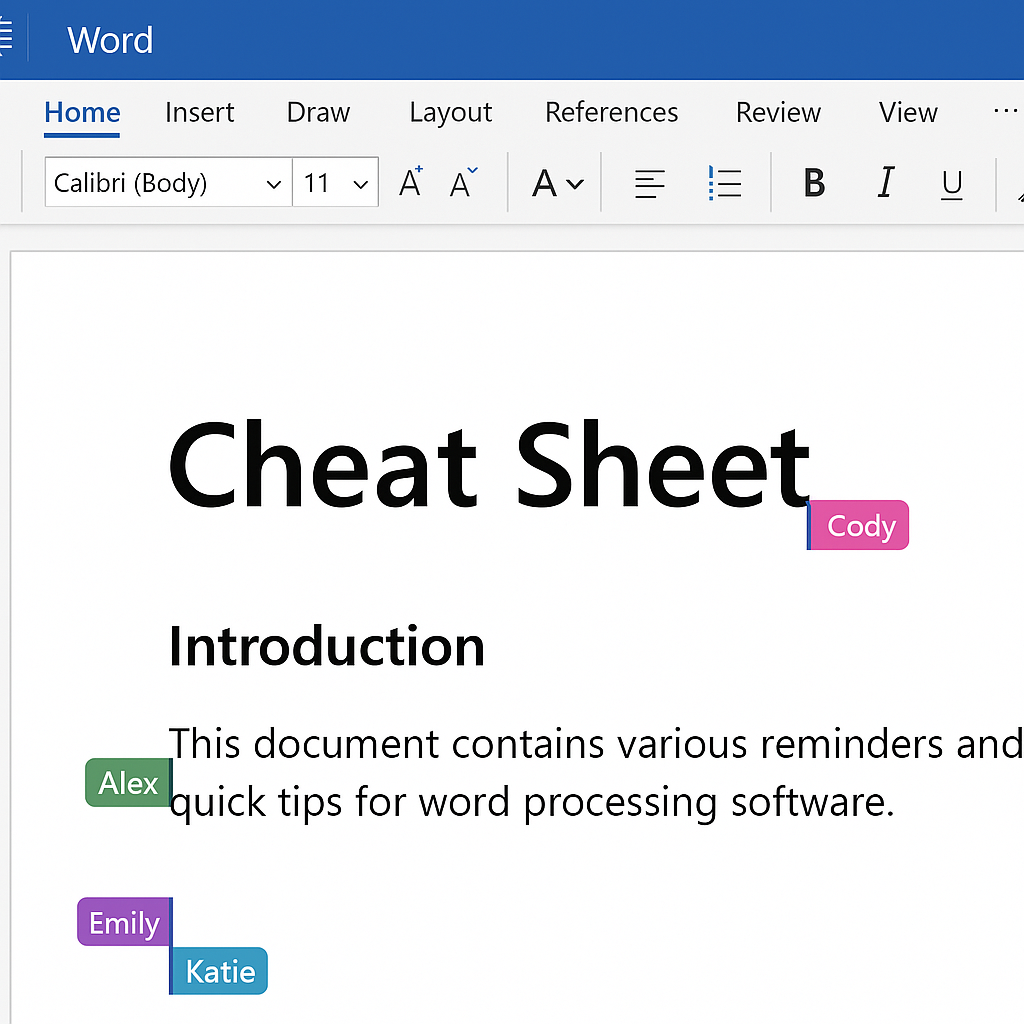The image size is (1024, 1024).
Task: Click the font size 11 field
Action: [x=335, y=182]
